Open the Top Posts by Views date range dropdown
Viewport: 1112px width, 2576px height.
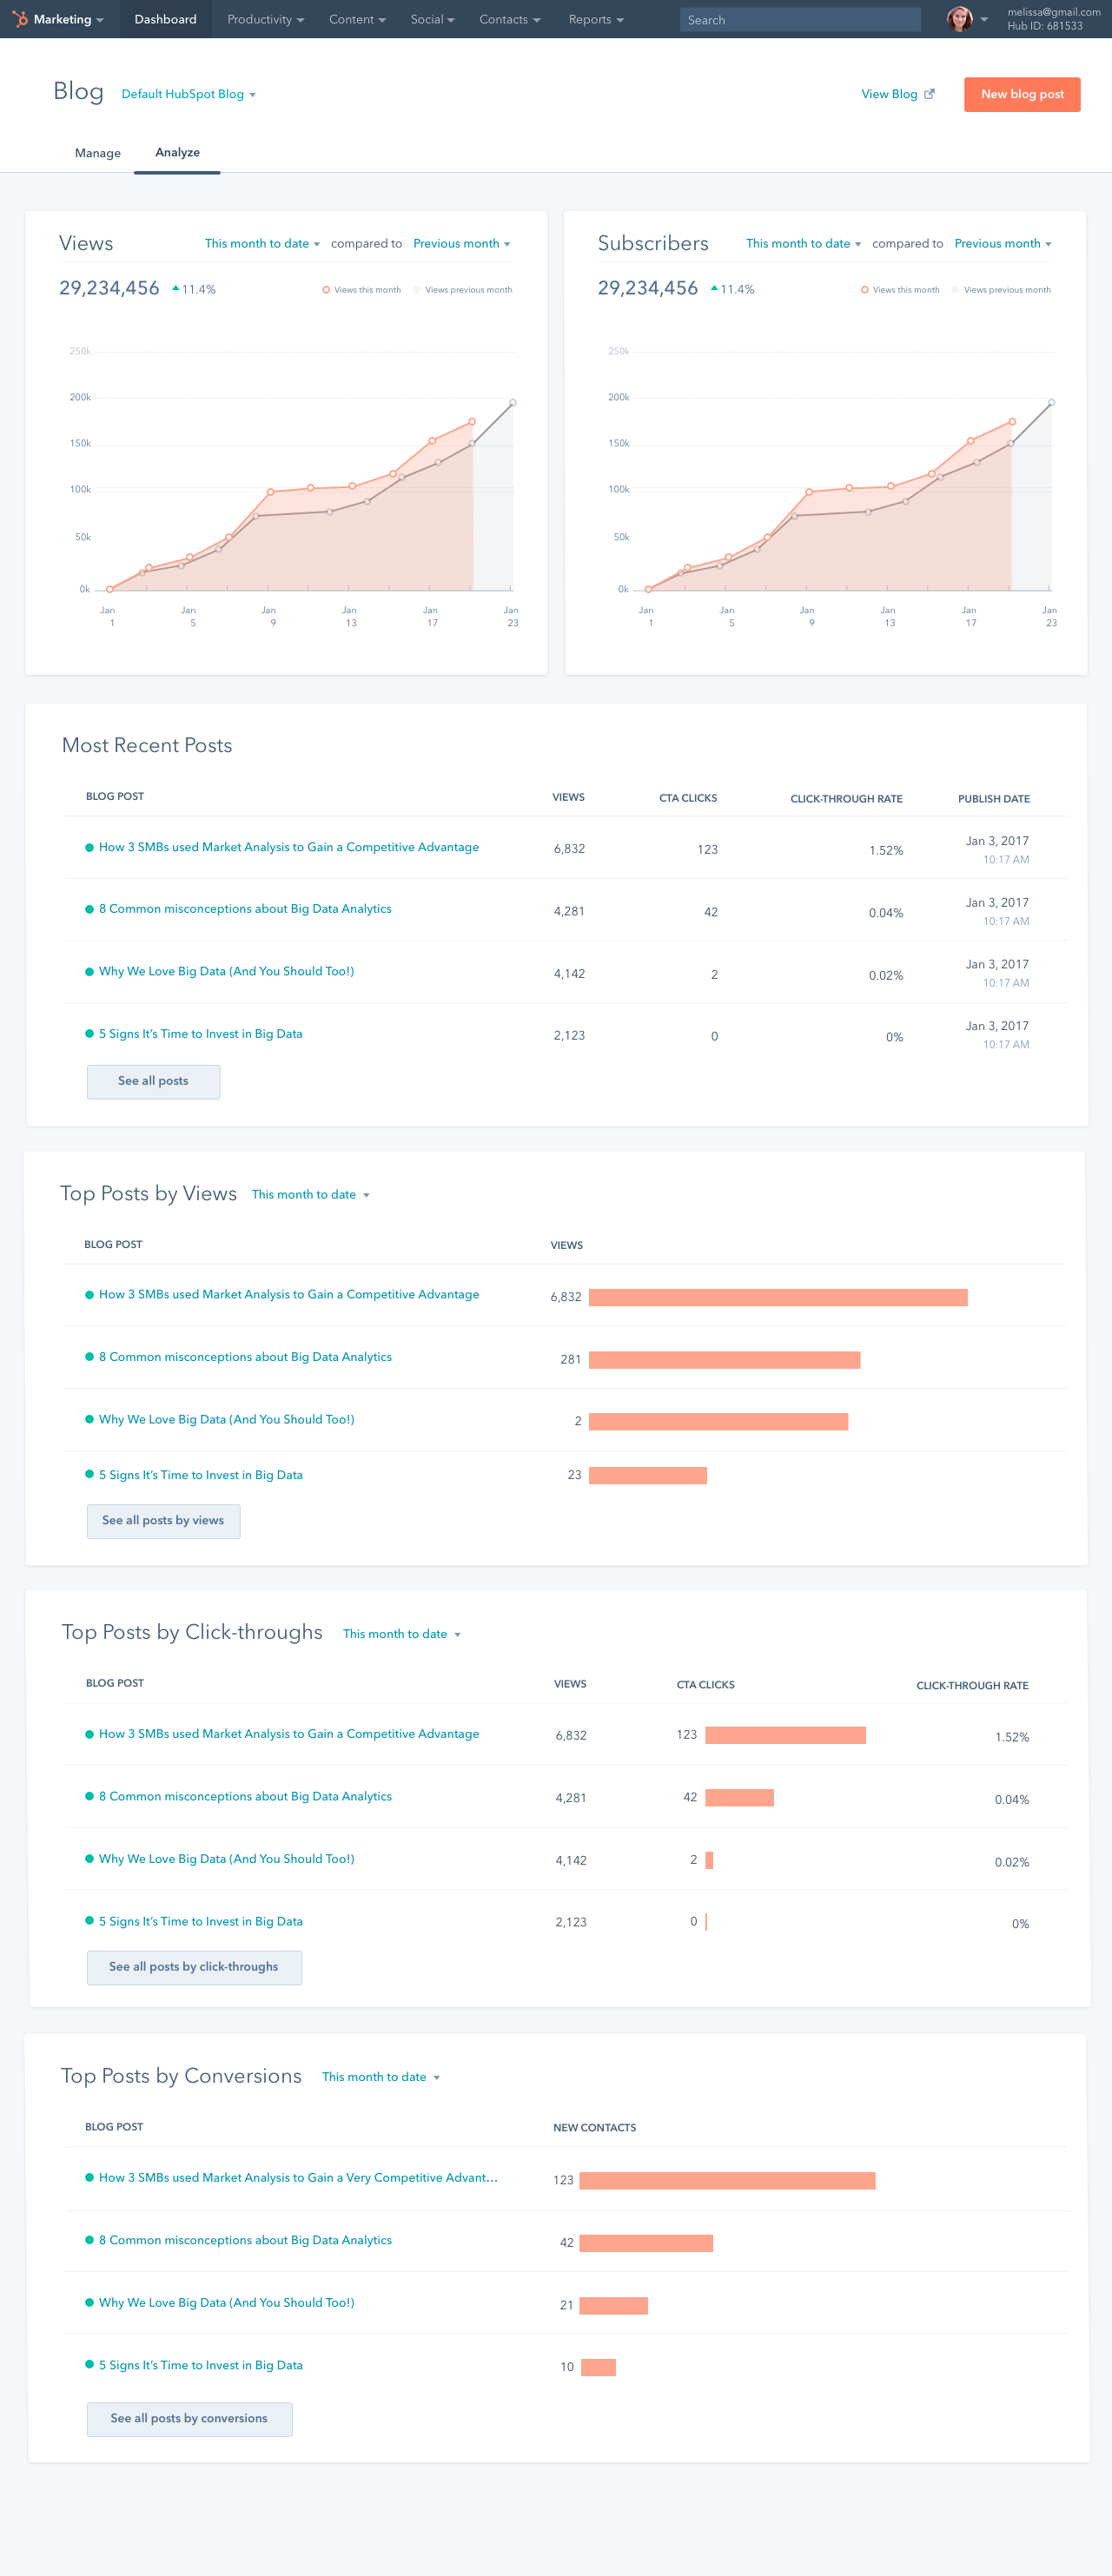(x=310, y=1194)
